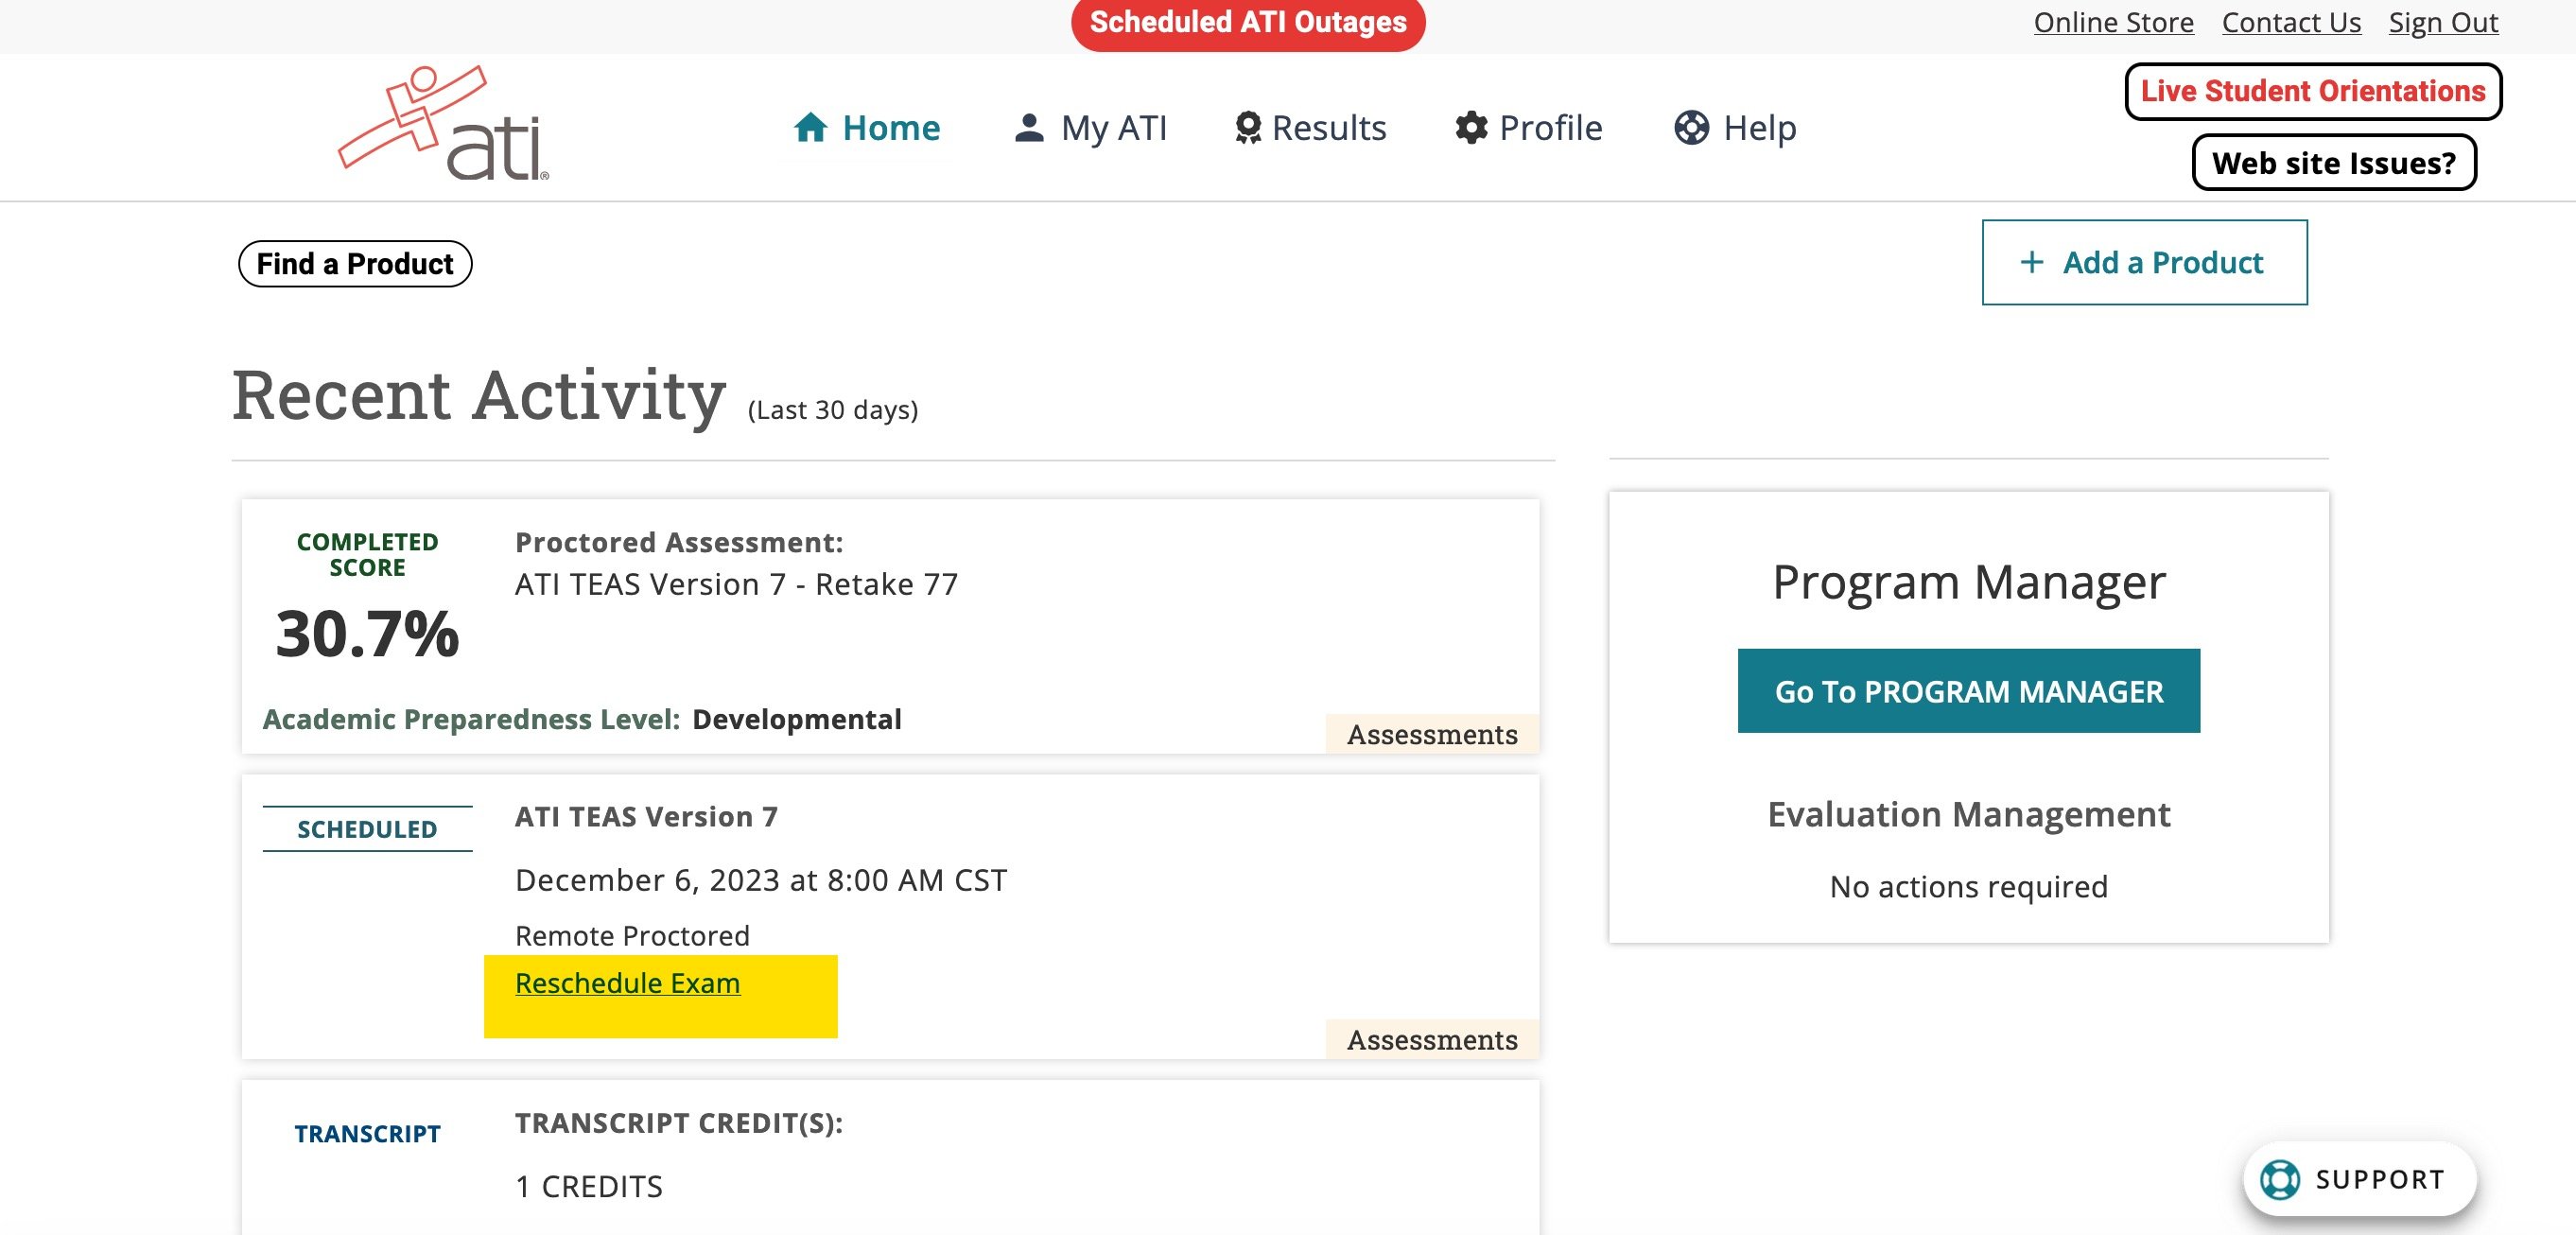Click the My ATI person icon
Screen dimensions: 2576x1235
[1029, 128]
